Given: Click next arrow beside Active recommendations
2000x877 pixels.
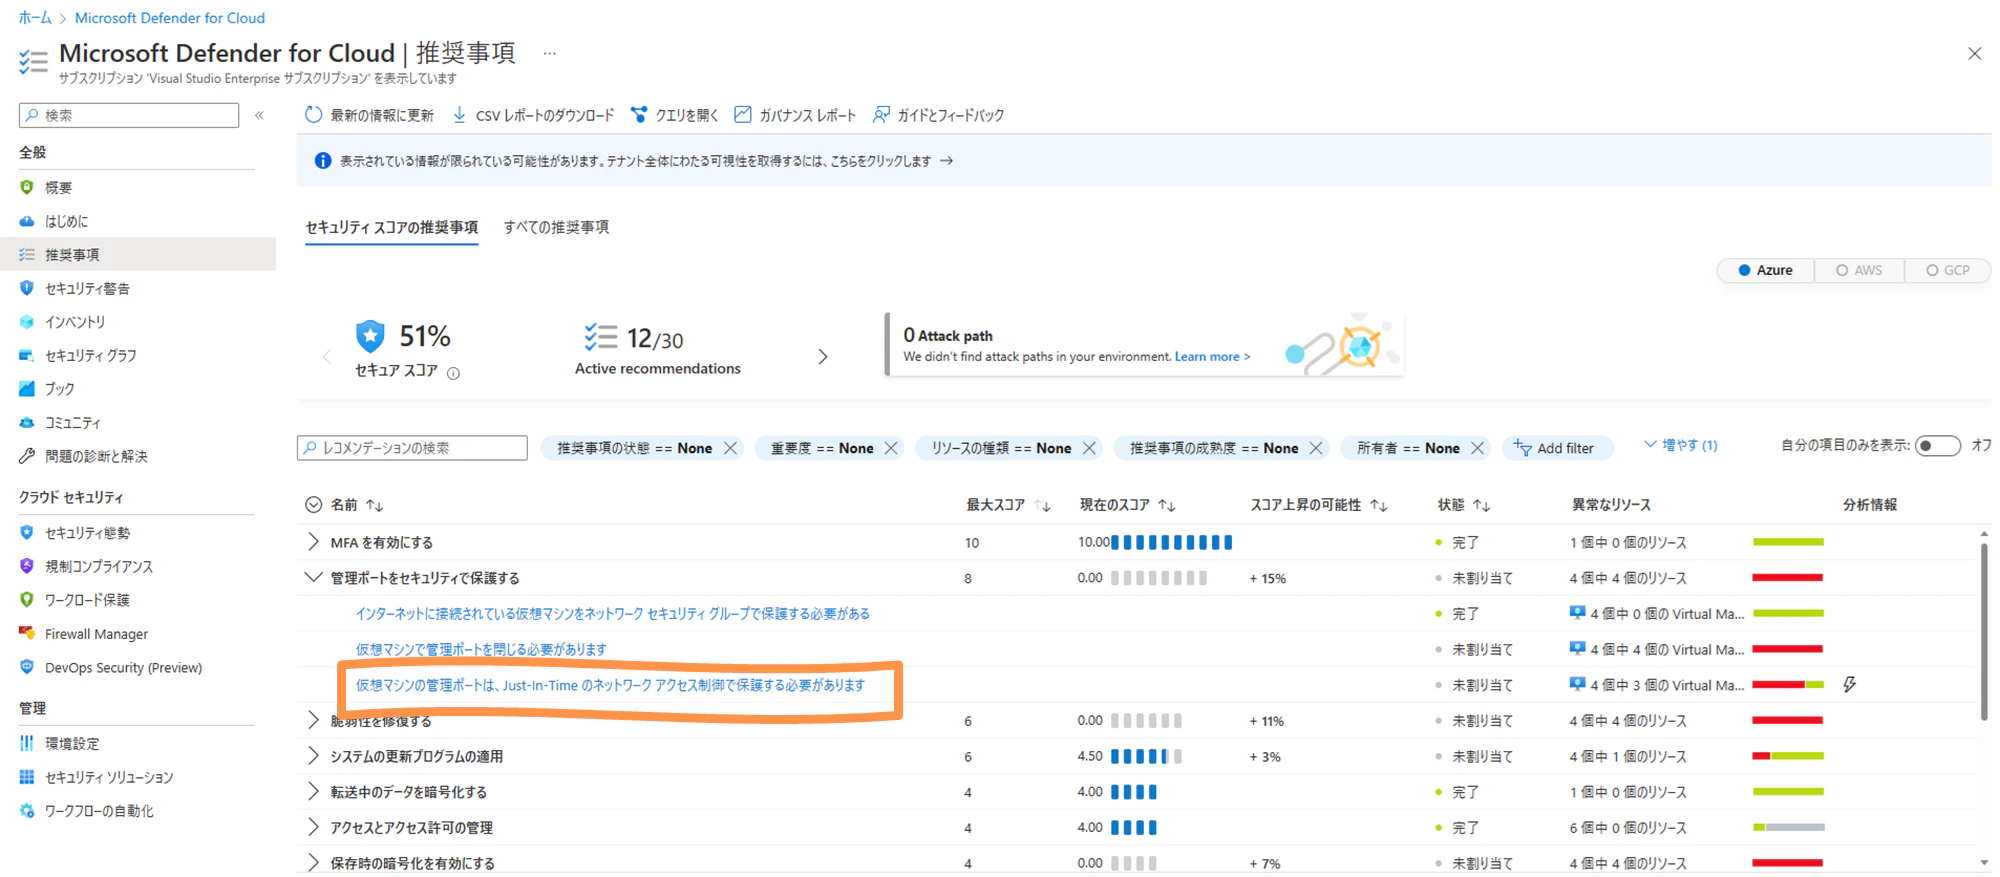Looking at the screenshot, I should (823, 357).
